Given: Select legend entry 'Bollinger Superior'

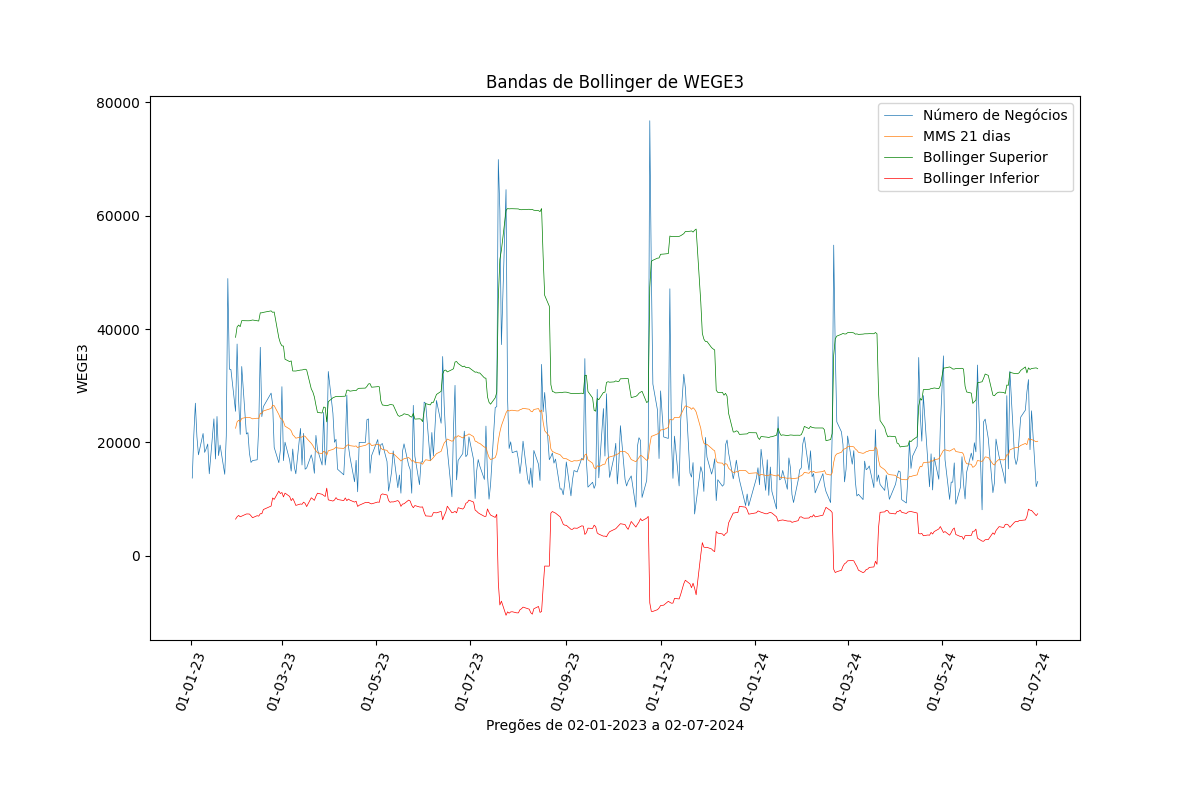Looking at the screenshot, I should point(985,157).
